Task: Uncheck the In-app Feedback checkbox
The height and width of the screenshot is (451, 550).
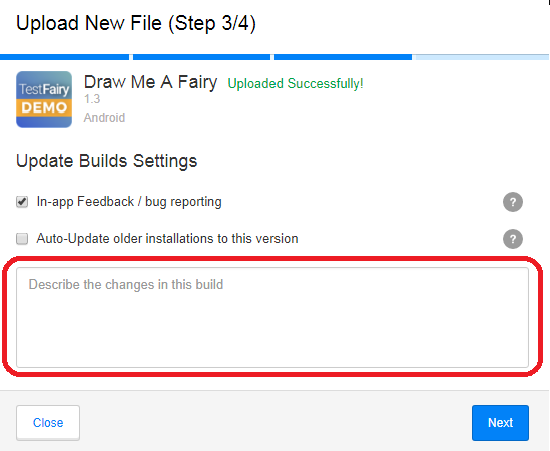Action: [x=22, y=202]
